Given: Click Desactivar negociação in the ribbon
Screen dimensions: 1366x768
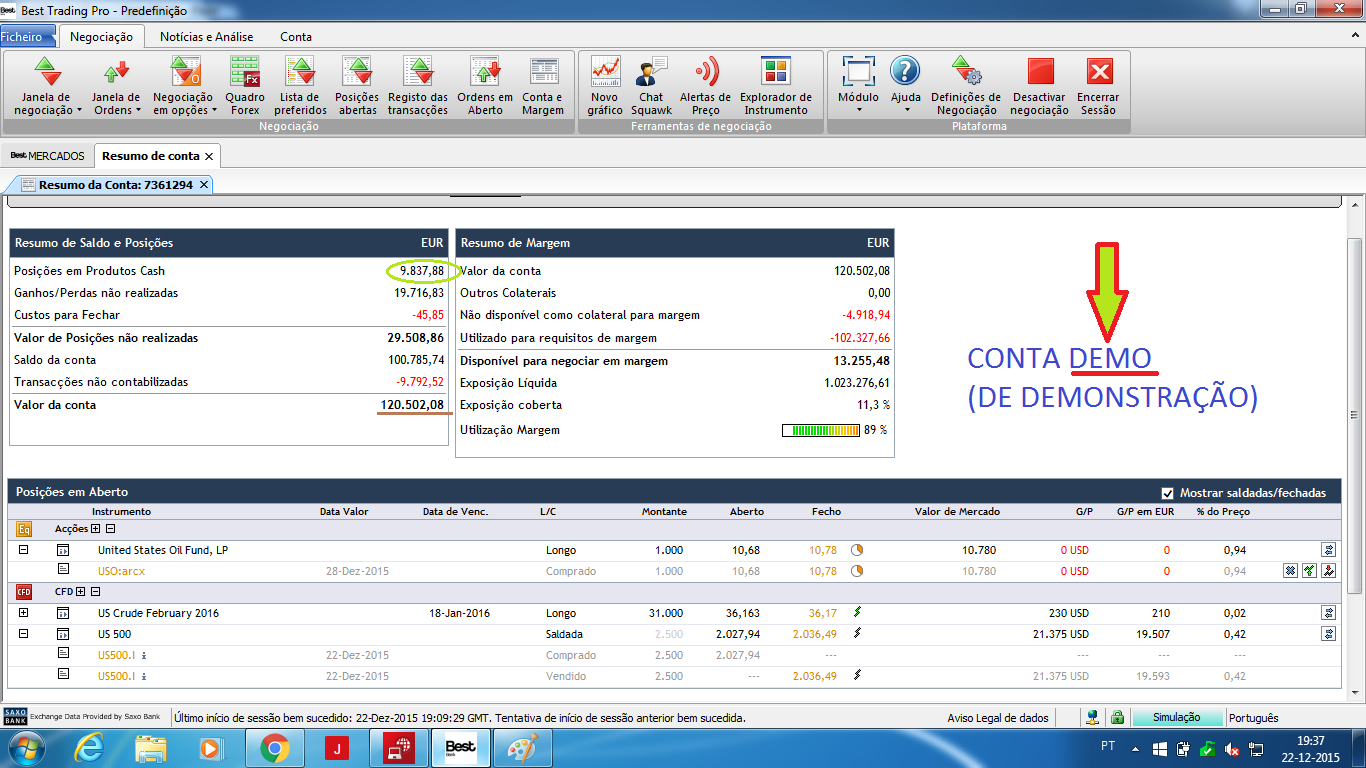Looking at the screenshot, I should [1040, 86].
